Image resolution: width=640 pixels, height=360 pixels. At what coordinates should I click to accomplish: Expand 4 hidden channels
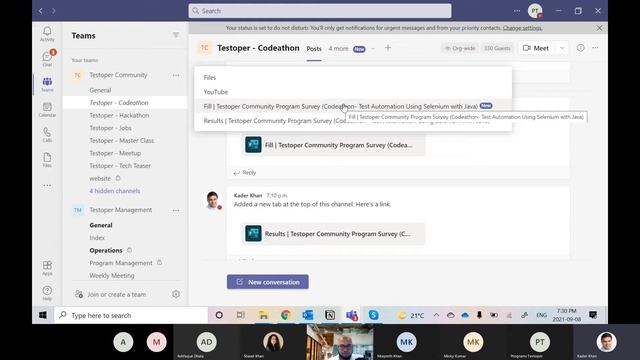[x=115, y=191]
